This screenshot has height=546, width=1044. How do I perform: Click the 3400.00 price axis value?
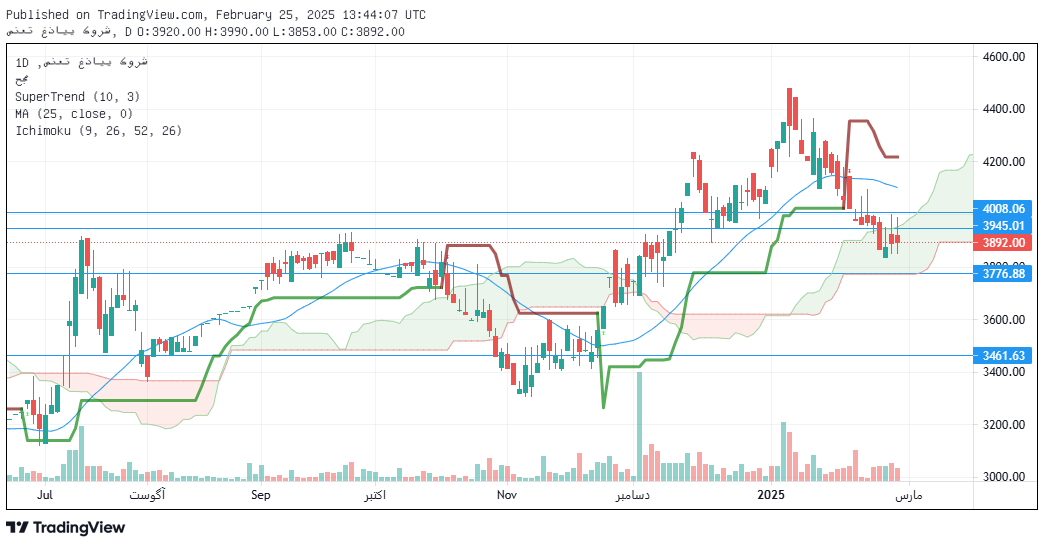pos(1003,372)
